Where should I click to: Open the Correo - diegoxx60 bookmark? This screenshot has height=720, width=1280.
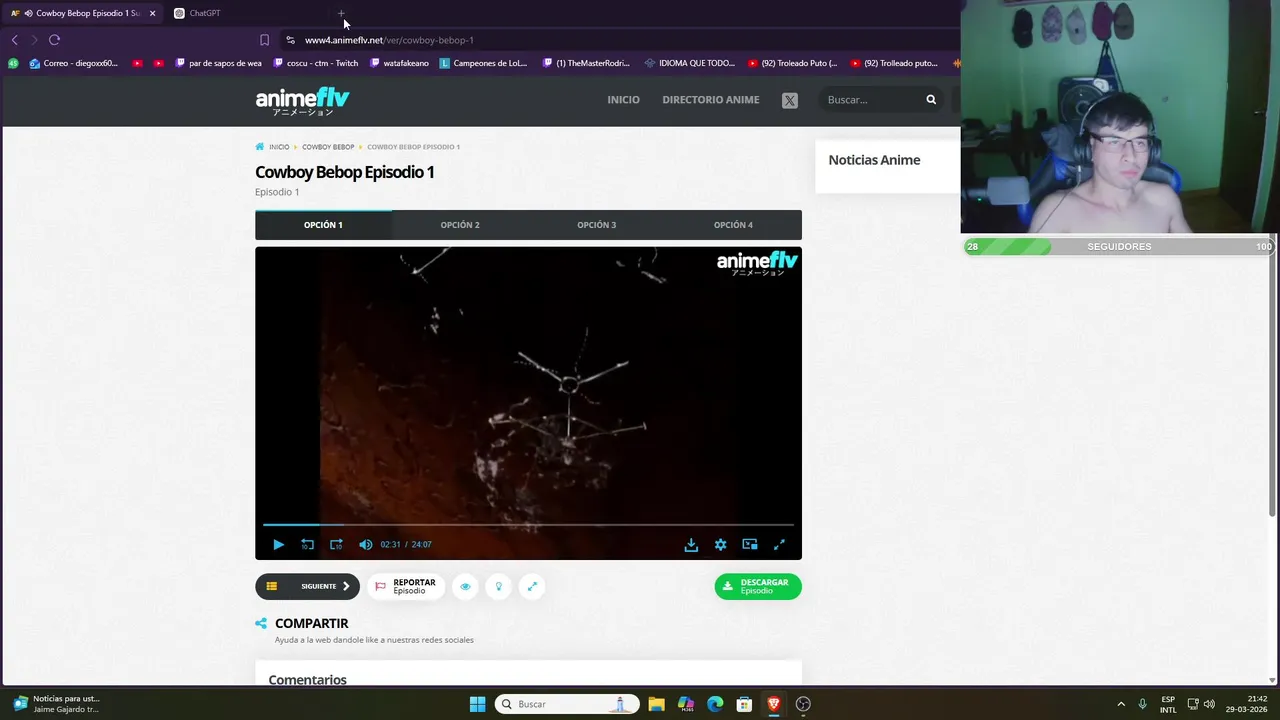pos(74,63)
